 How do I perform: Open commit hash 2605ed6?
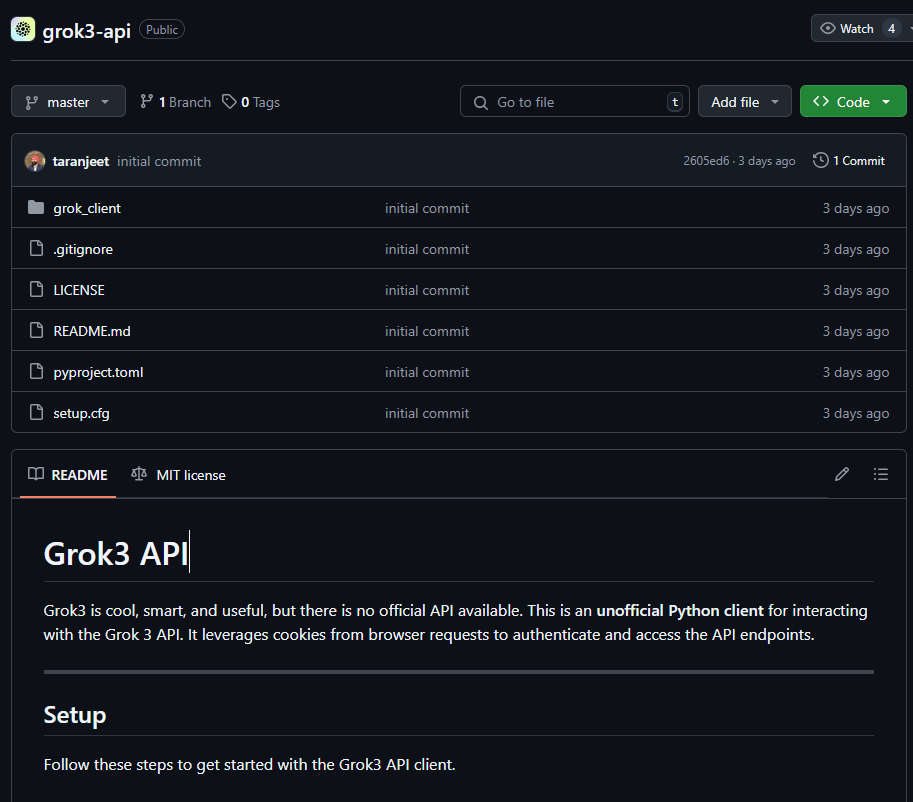tap(706, 161)
